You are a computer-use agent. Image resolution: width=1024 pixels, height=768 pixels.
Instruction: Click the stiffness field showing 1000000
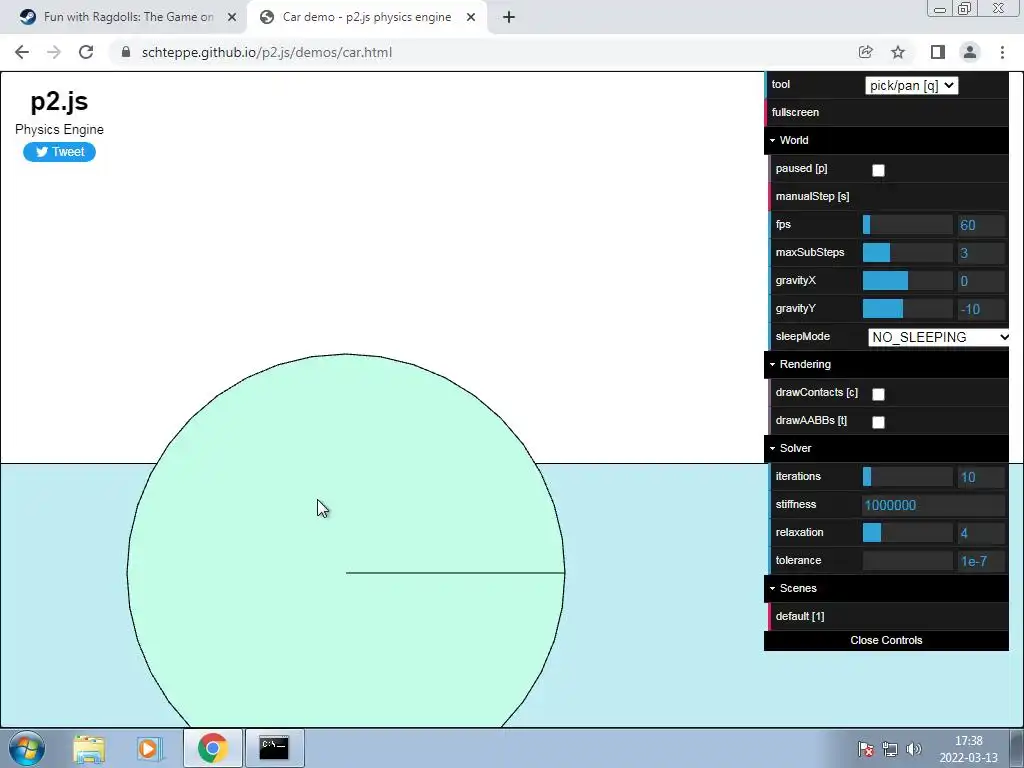point(934,505)
